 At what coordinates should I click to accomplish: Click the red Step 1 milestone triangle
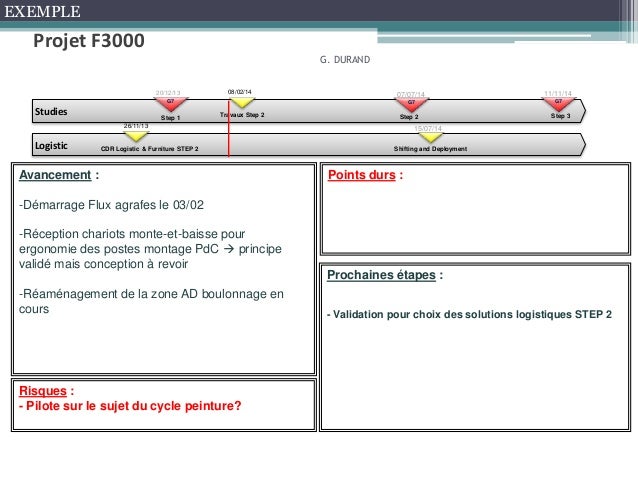(171, 104)
